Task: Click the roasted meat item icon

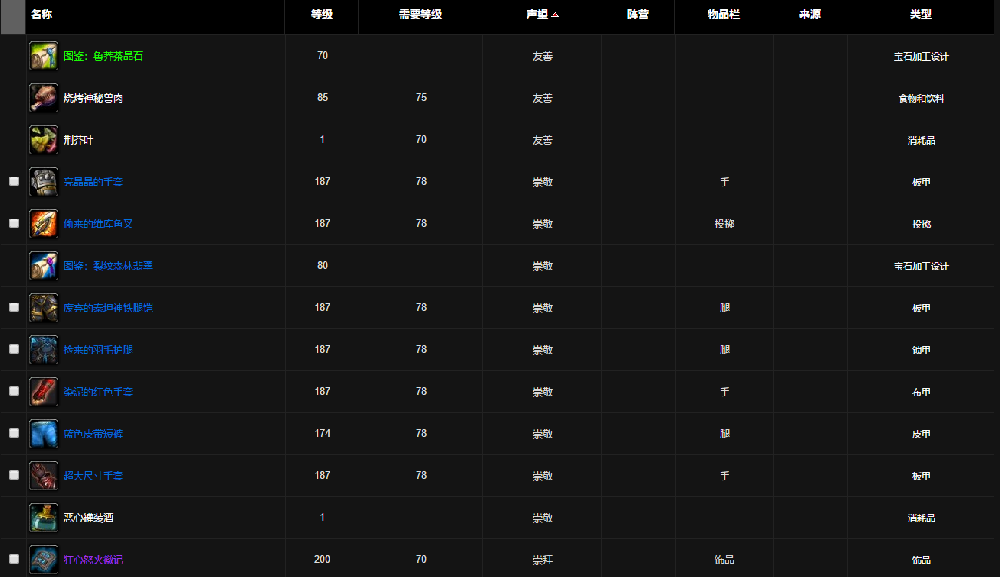Action: (x=43, y=98)
